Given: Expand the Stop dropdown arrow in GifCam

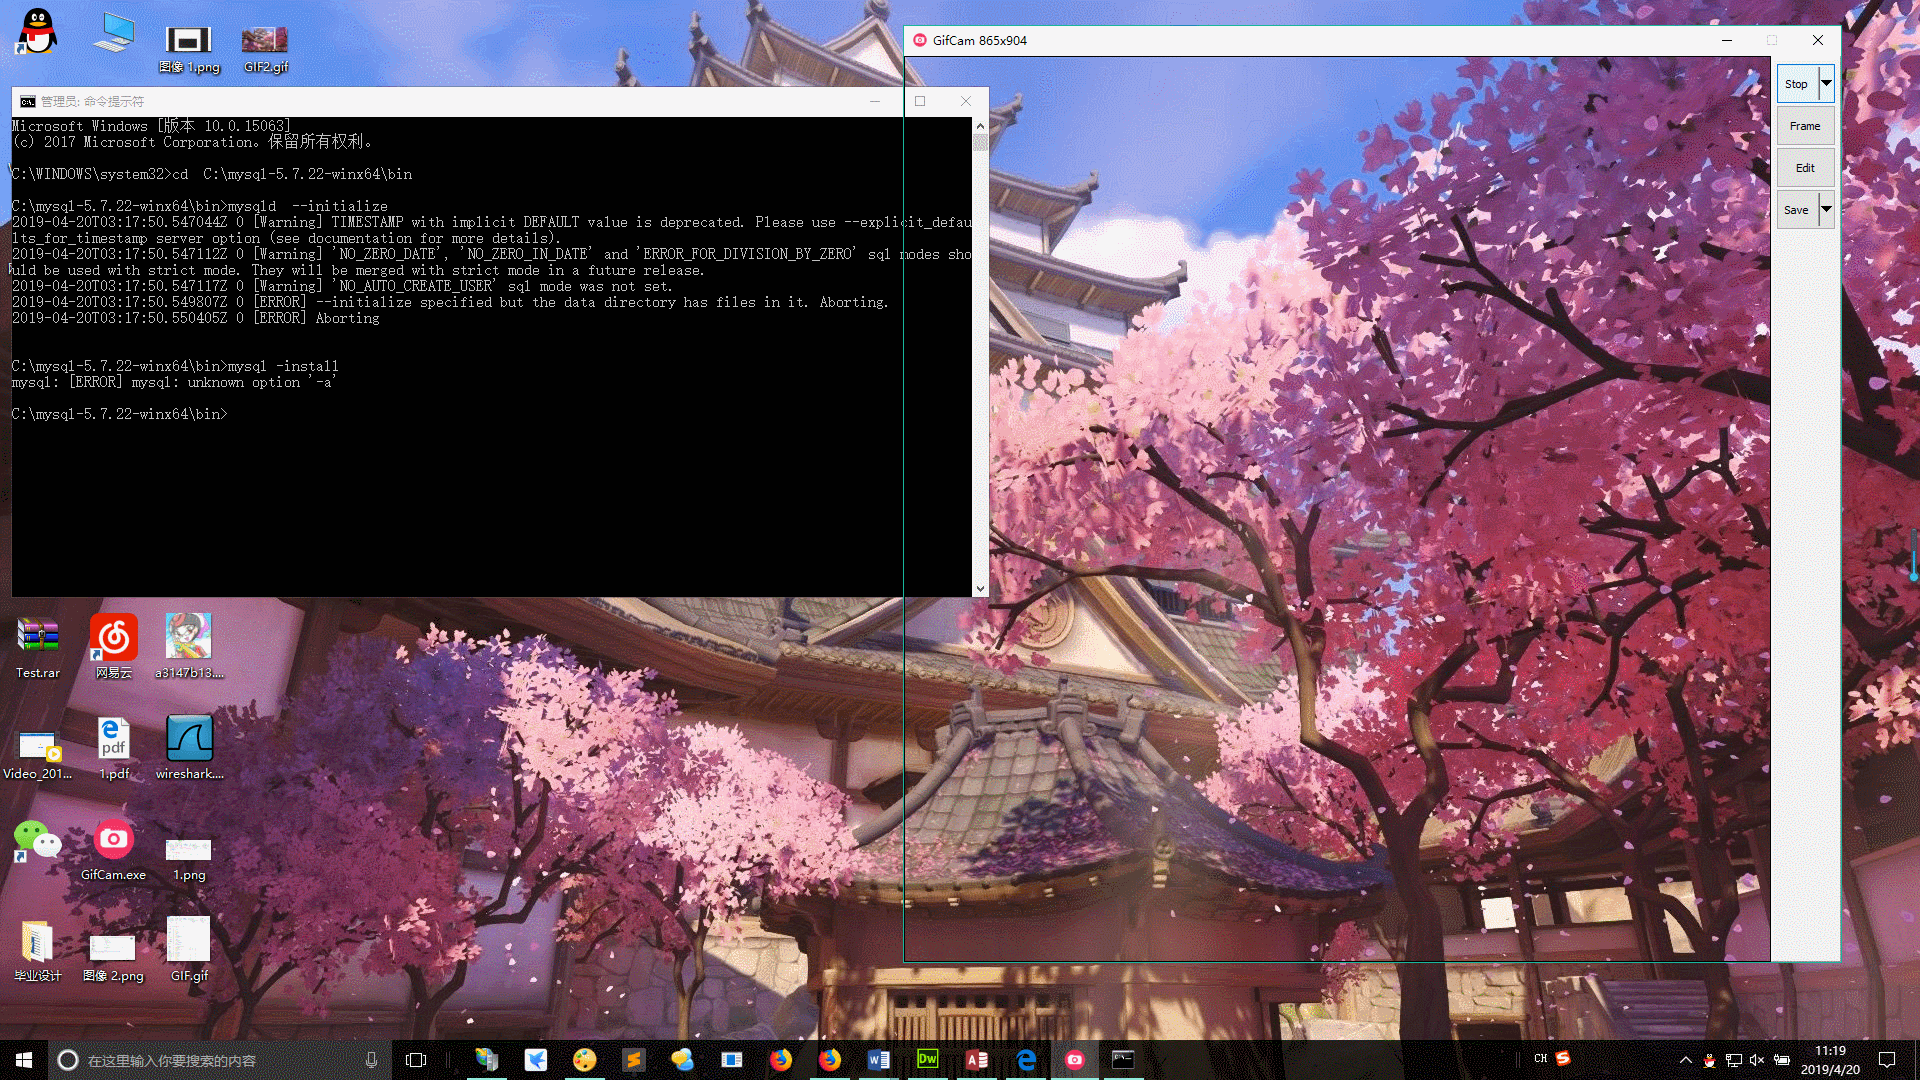Looking at the screenshot, I should [x=1826, y=83].
